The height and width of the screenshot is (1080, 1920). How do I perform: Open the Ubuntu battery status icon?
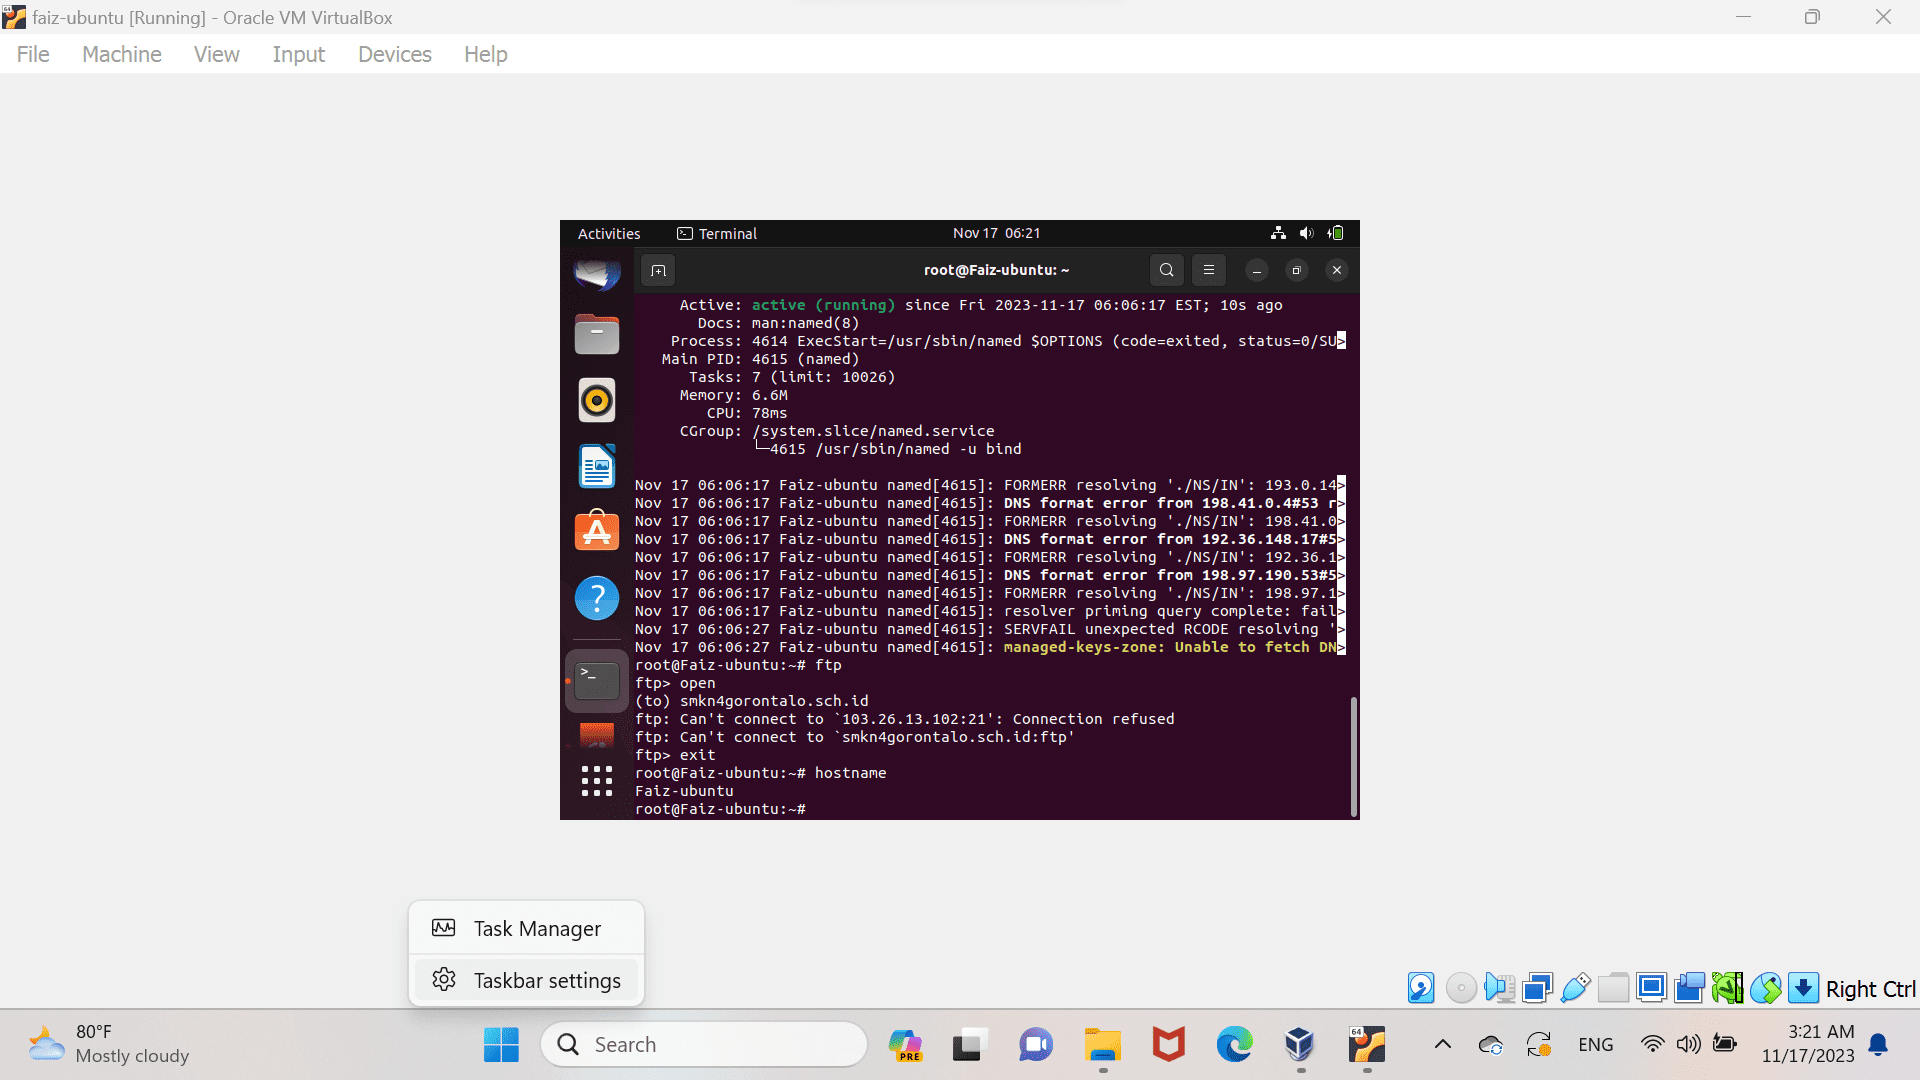point(1336,233)
